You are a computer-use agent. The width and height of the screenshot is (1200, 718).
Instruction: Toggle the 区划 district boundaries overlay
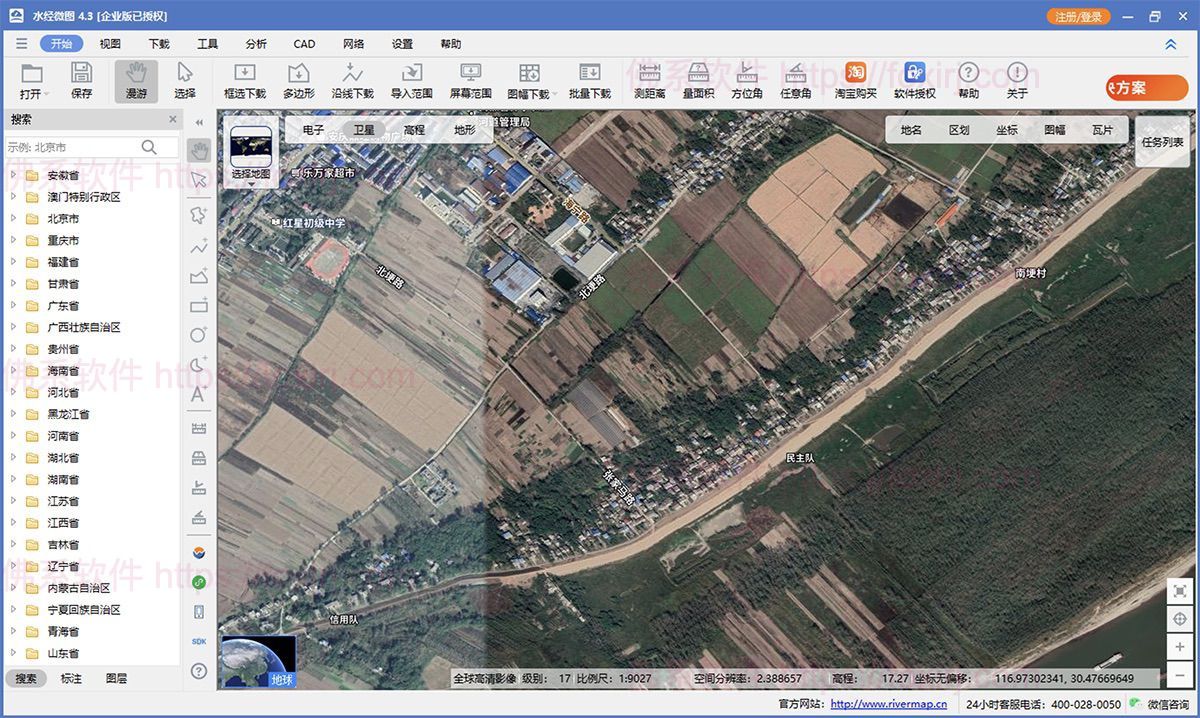(959, 130)
